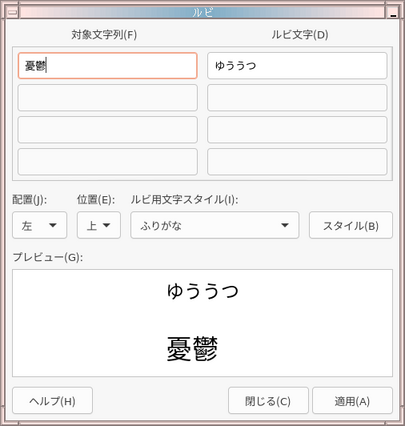
Task: Click the ruby text field containing ゆううつ
Action: (x=297, y=66)
